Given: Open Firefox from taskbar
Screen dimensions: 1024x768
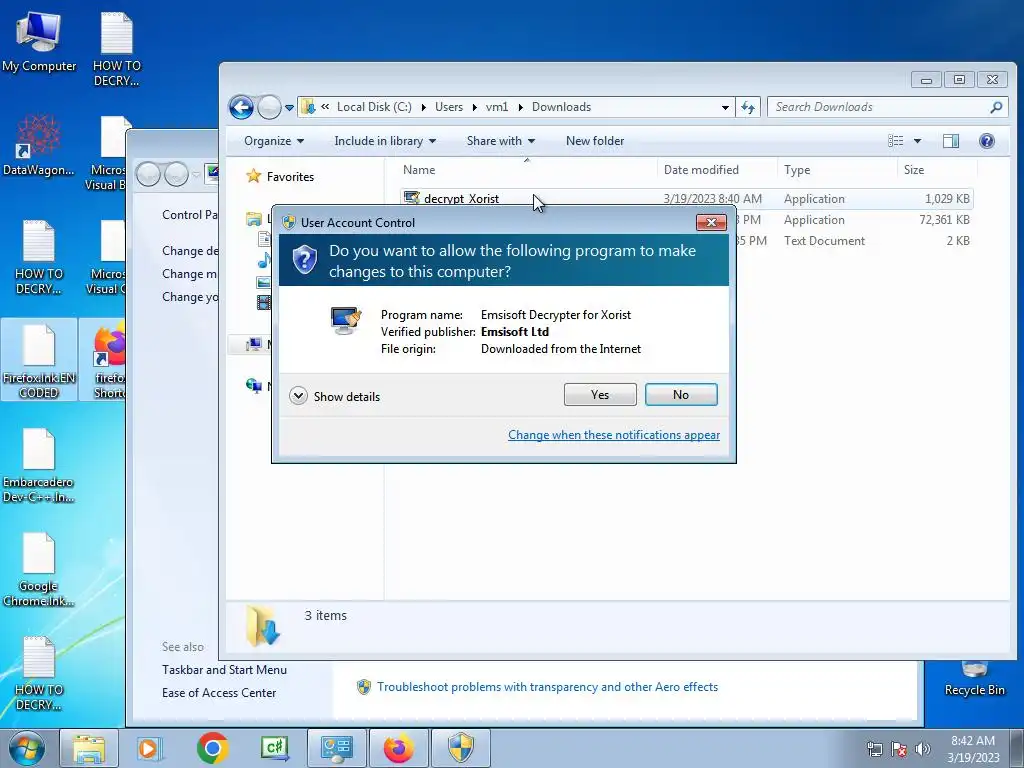Looking at the screenshot, I should [398, 748].
